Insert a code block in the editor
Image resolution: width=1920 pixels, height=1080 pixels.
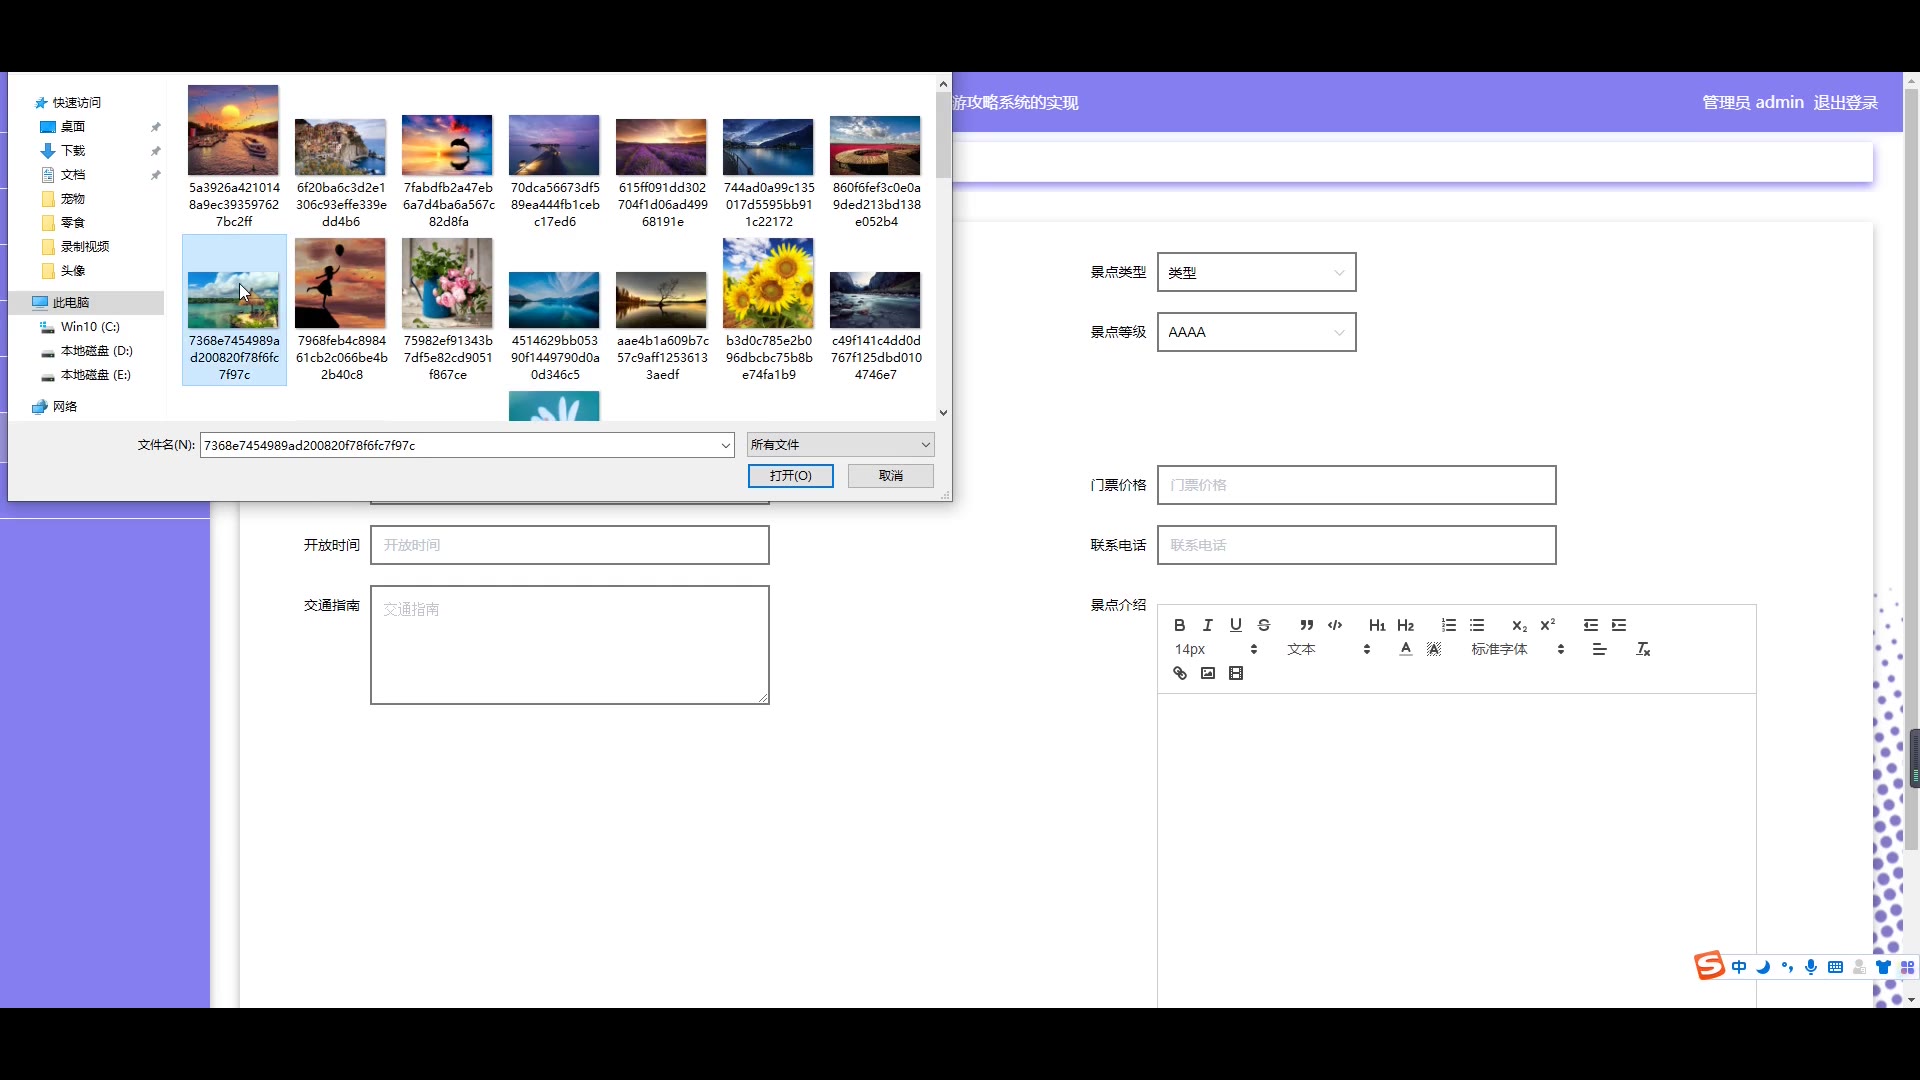pos(1334,625)
